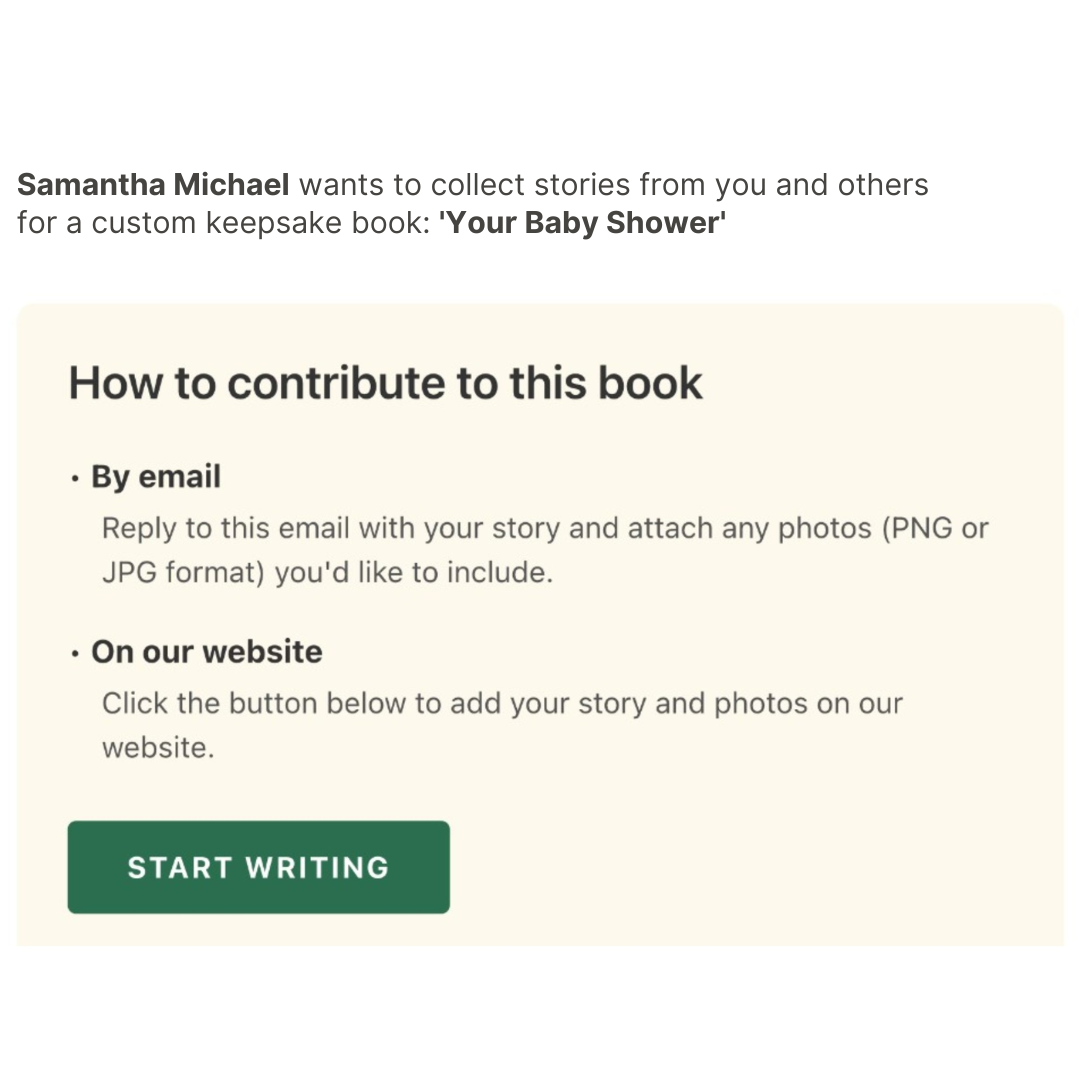The image size is (1080, 1080).
Task: Click the 'Click the button below' instruction line
Action: [502, 703]
